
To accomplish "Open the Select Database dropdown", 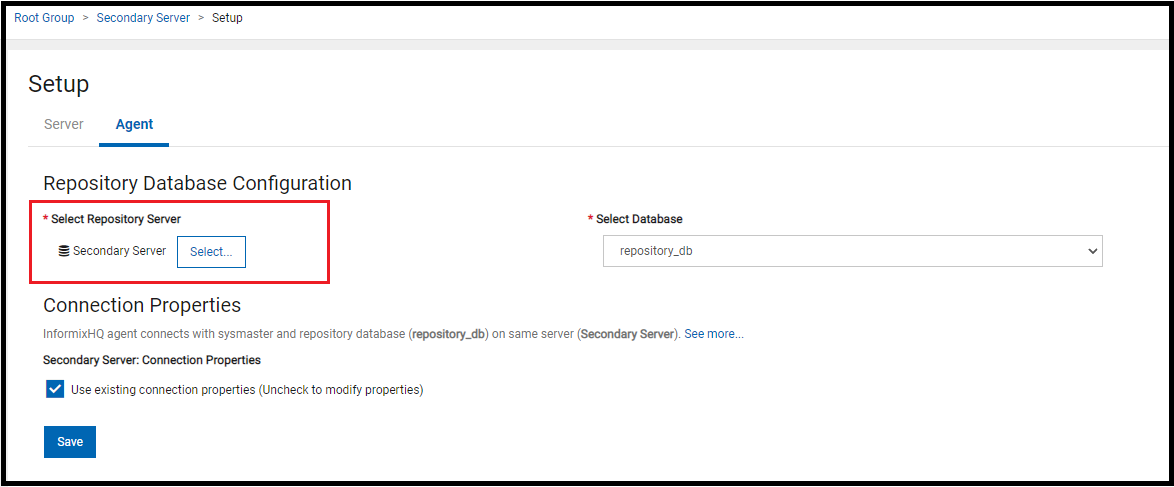I will (x=852, y=251).
